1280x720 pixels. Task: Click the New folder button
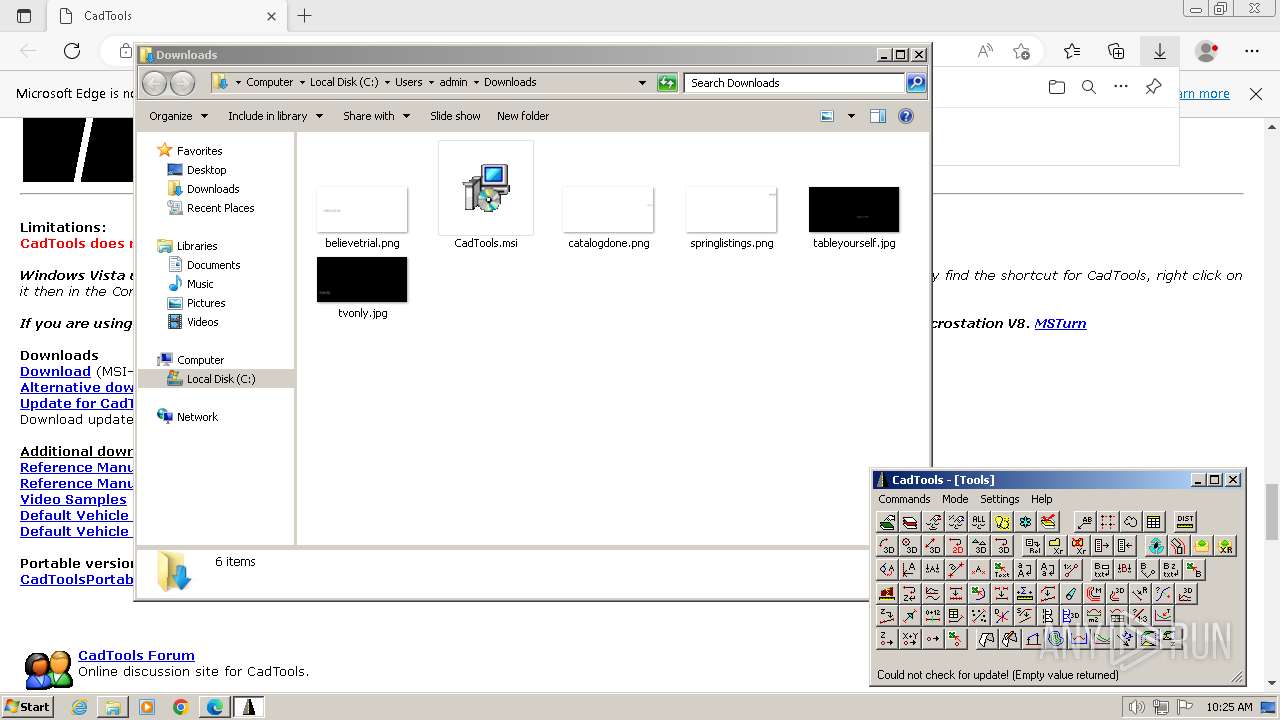click(x=523, y=116)
